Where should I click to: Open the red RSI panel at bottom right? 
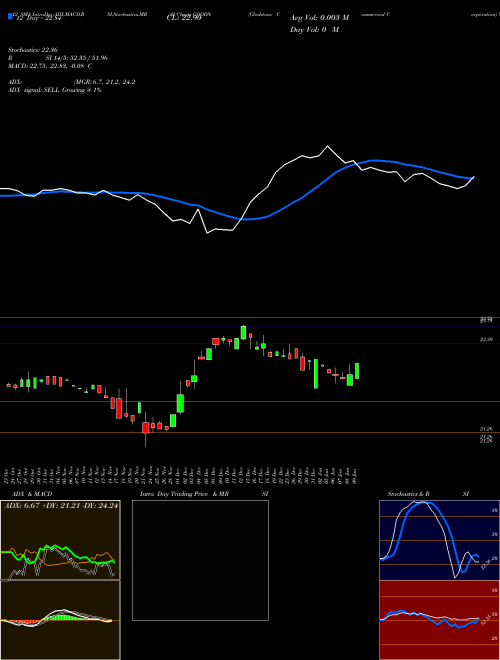pos(439,620)
